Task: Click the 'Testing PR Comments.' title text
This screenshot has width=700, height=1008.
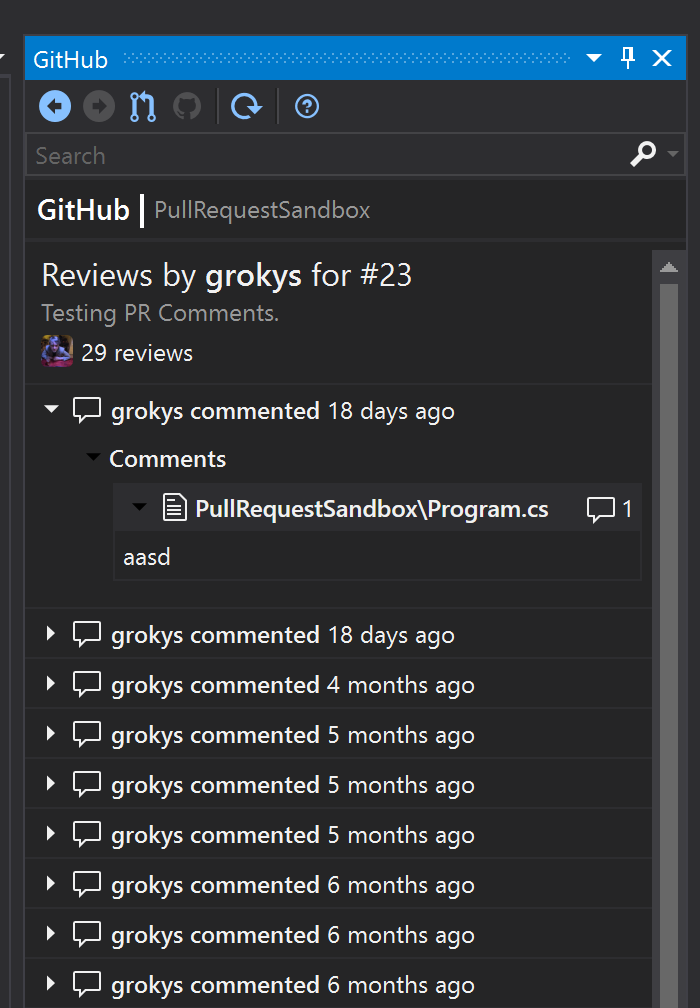Action: tap(160, 313)
